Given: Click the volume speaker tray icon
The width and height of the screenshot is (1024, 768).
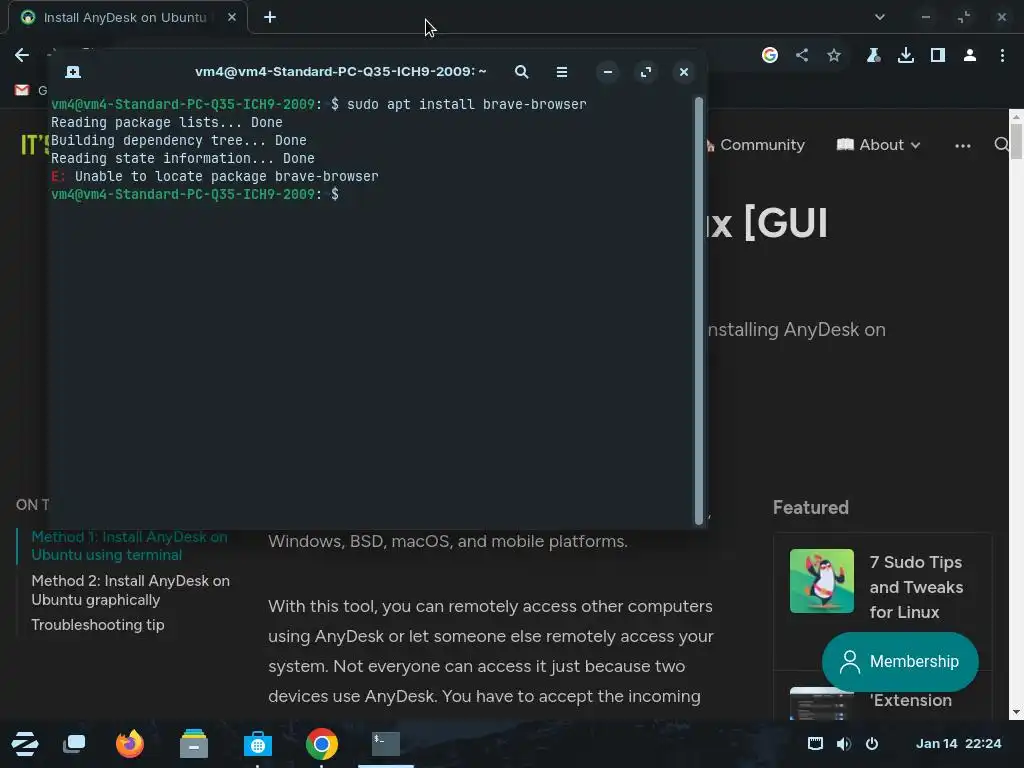Looking at the screenshot, I should pos(844,744).
